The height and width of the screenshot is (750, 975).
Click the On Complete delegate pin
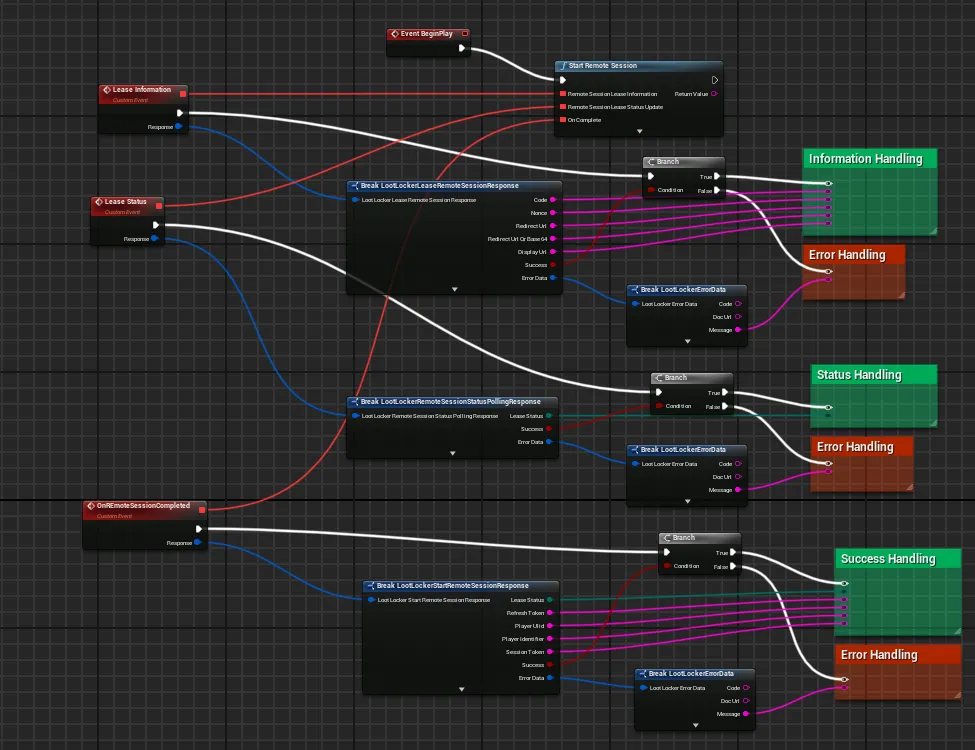pyautogui.click(x=563, y=120)
